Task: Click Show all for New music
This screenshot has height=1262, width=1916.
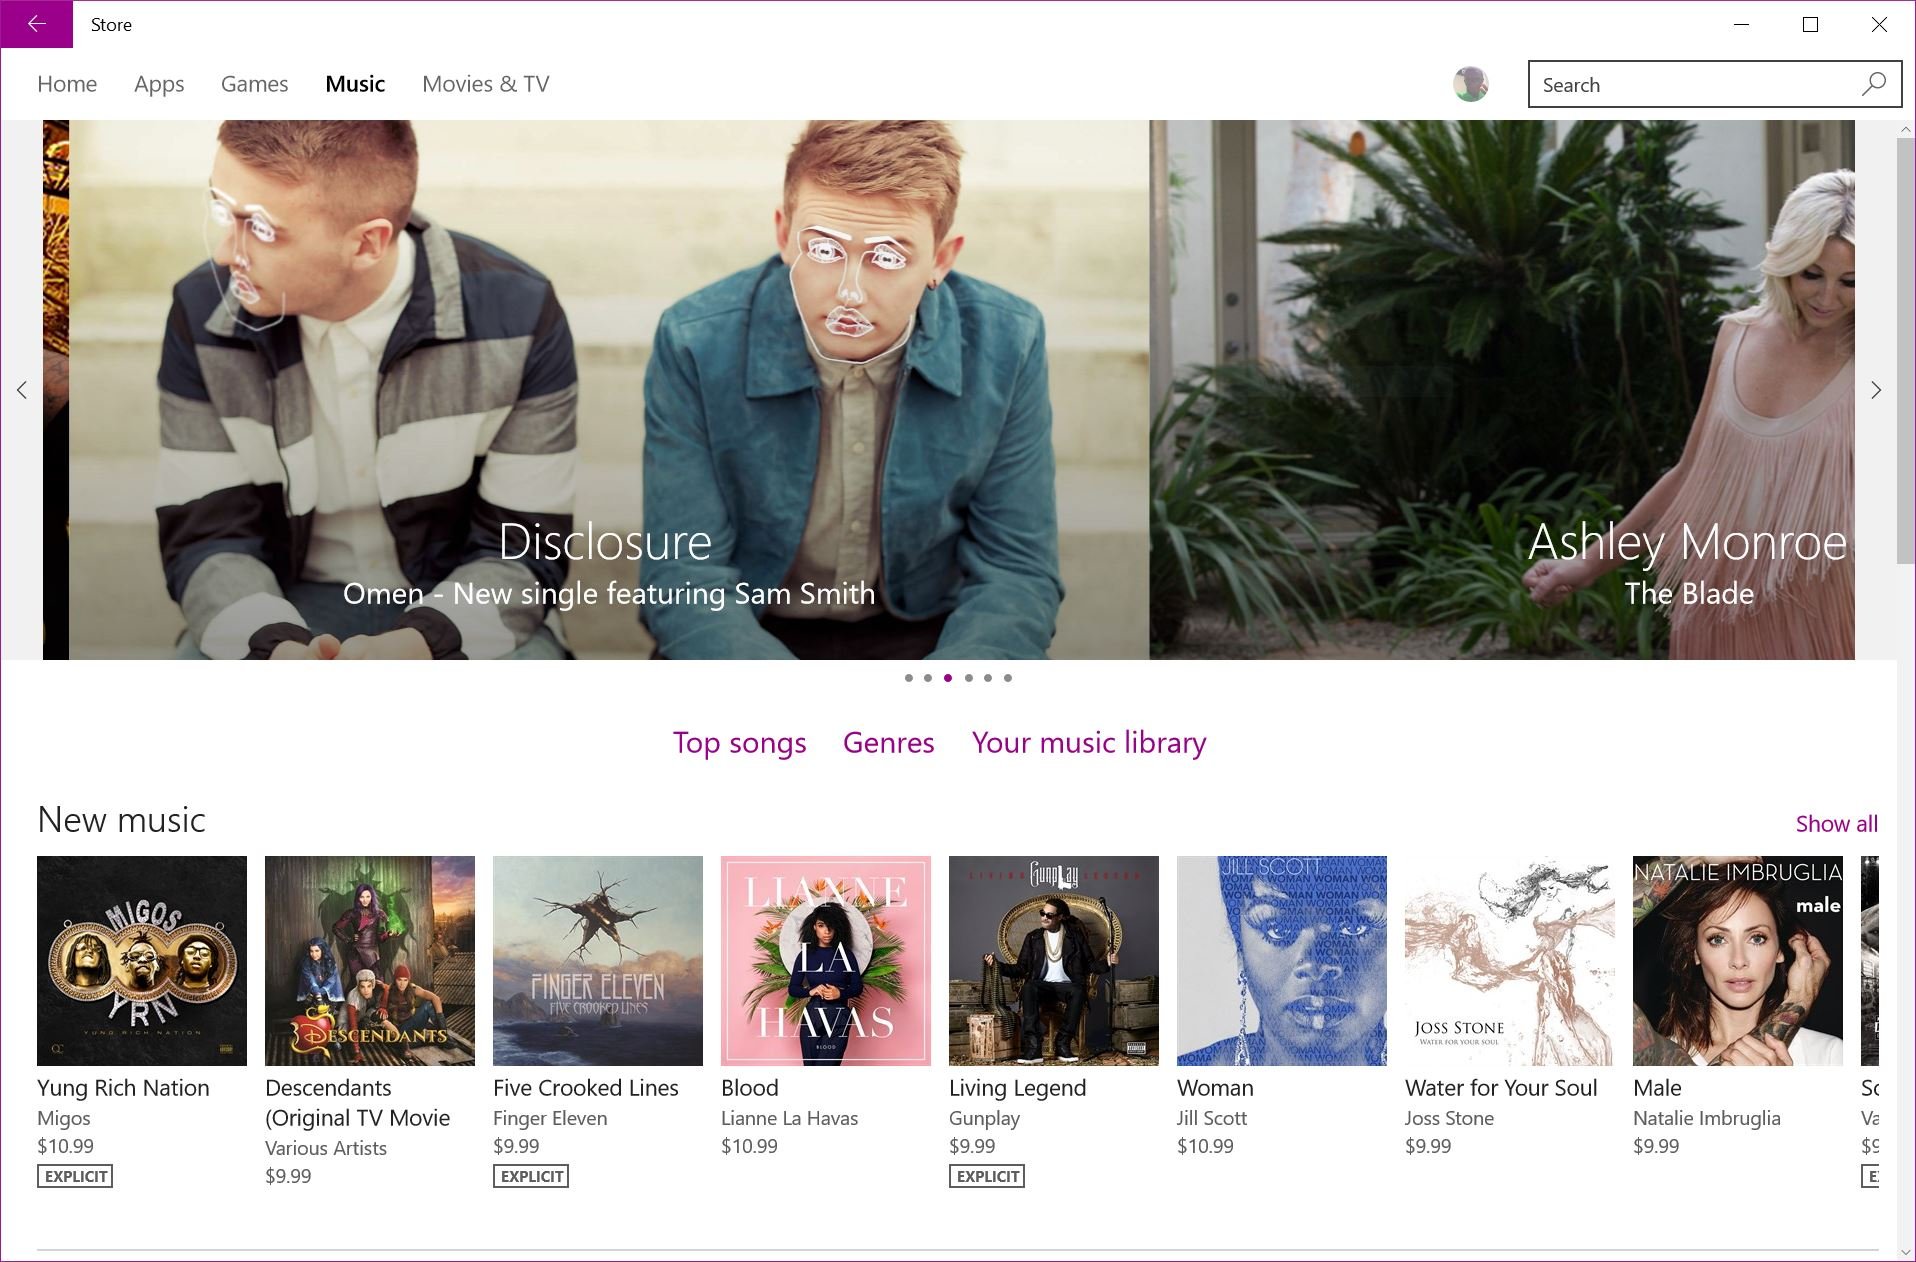Action: (1836, 824)
